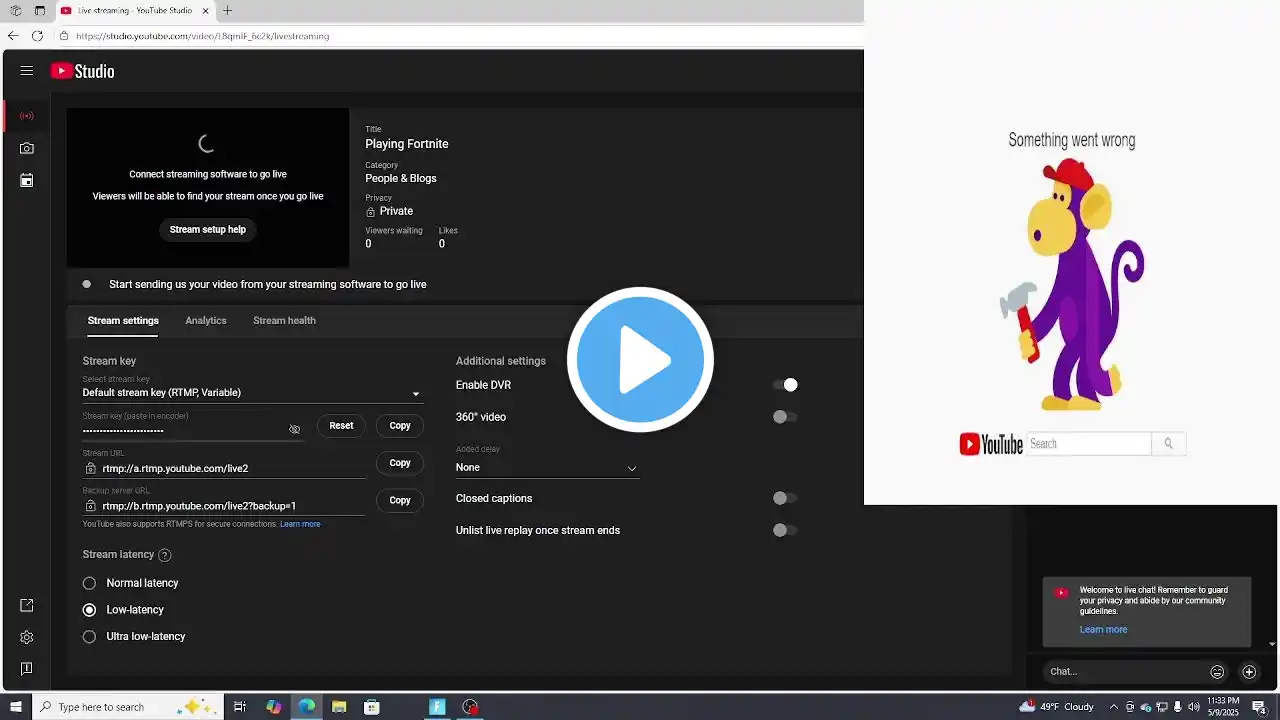The width and height of the screenshot is (1280, 720).
Task: Toggle Unlist live replay once stream ends
Action: point(785,530)
